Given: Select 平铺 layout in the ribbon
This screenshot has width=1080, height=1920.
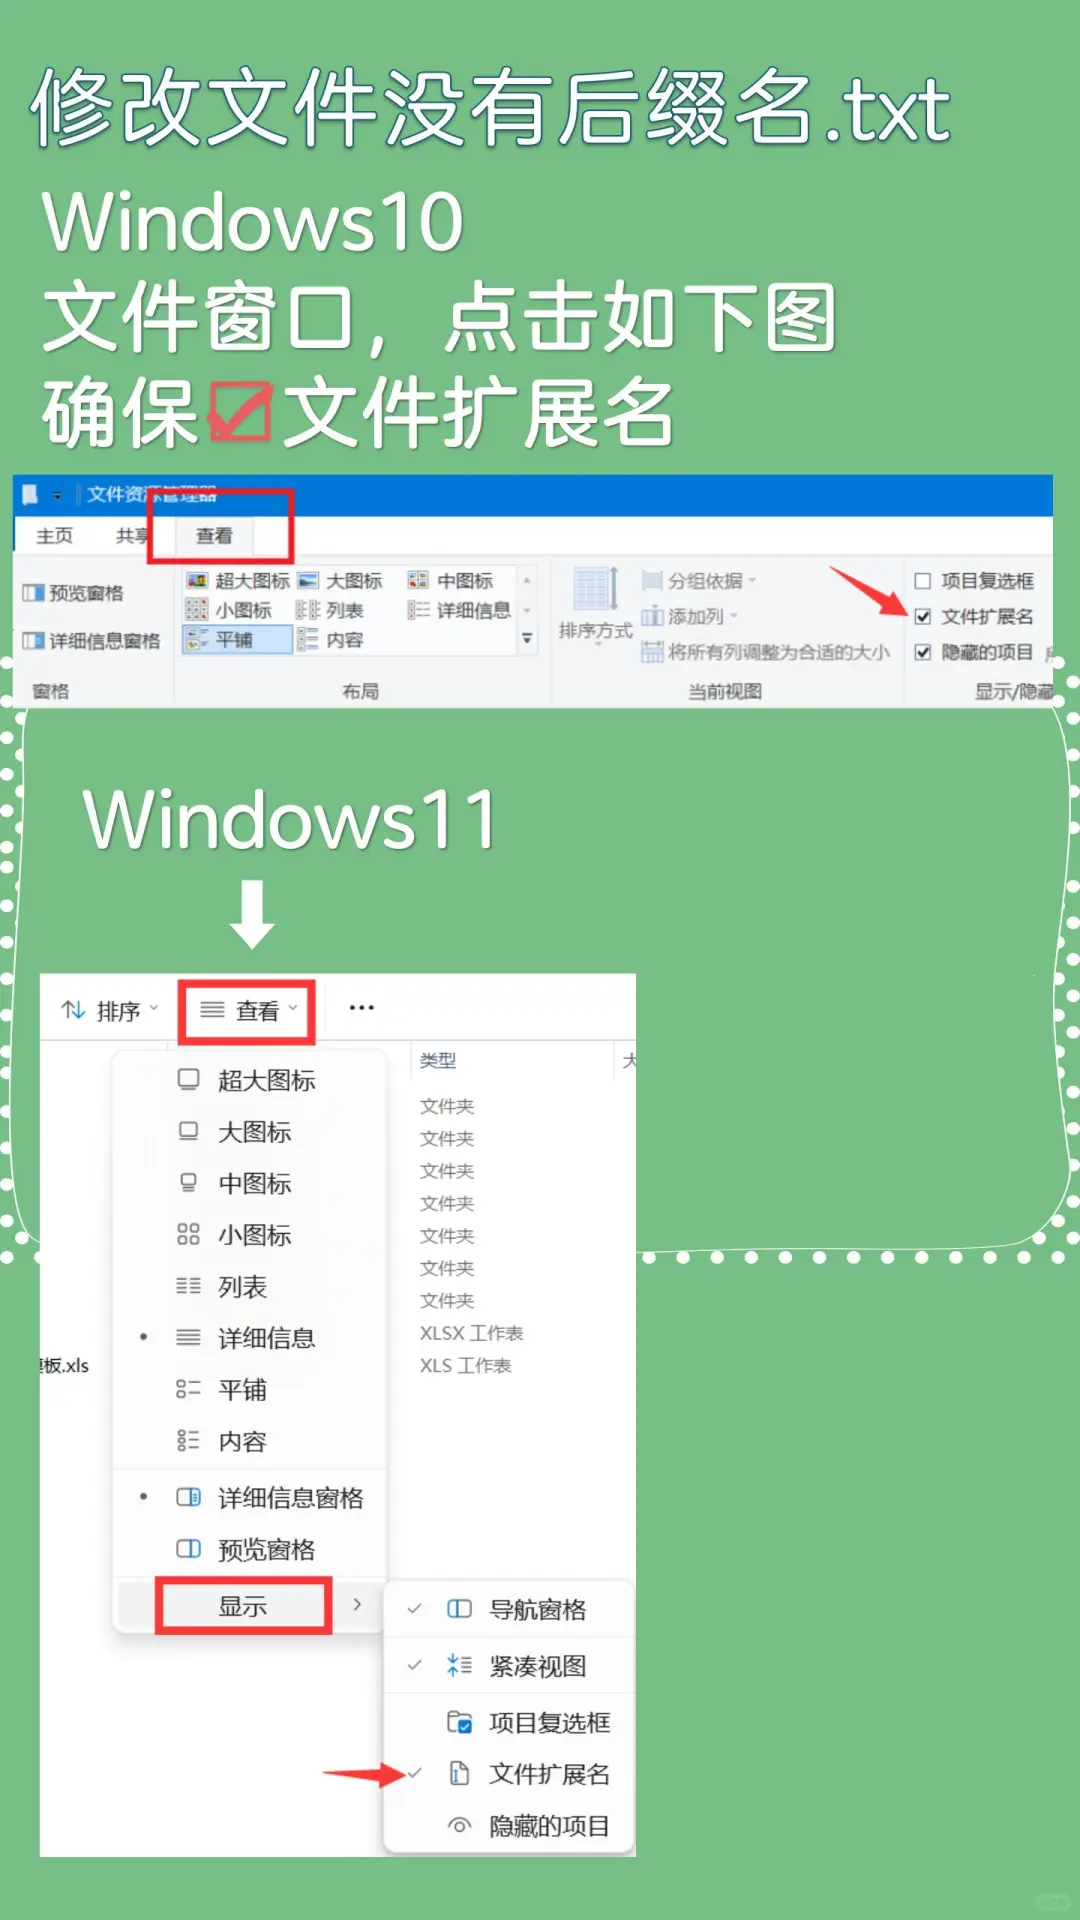Looking at the screenshot, I should (237, 640).
